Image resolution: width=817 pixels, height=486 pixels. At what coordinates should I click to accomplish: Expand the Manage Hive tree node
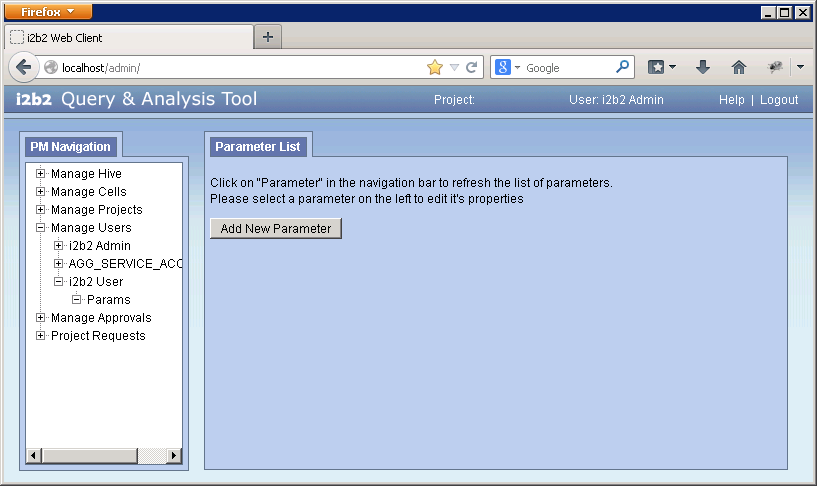(41, 174)
